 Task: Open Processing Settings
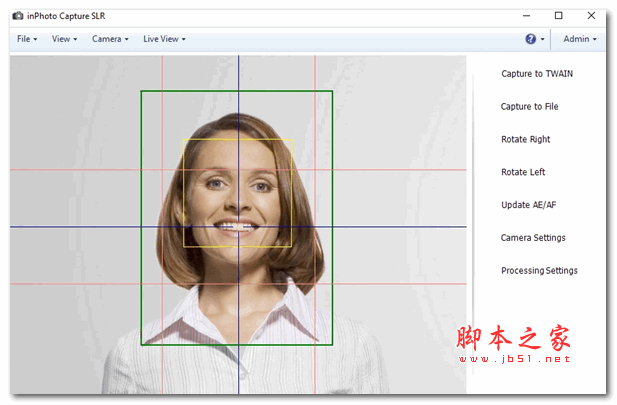[539, 271]
